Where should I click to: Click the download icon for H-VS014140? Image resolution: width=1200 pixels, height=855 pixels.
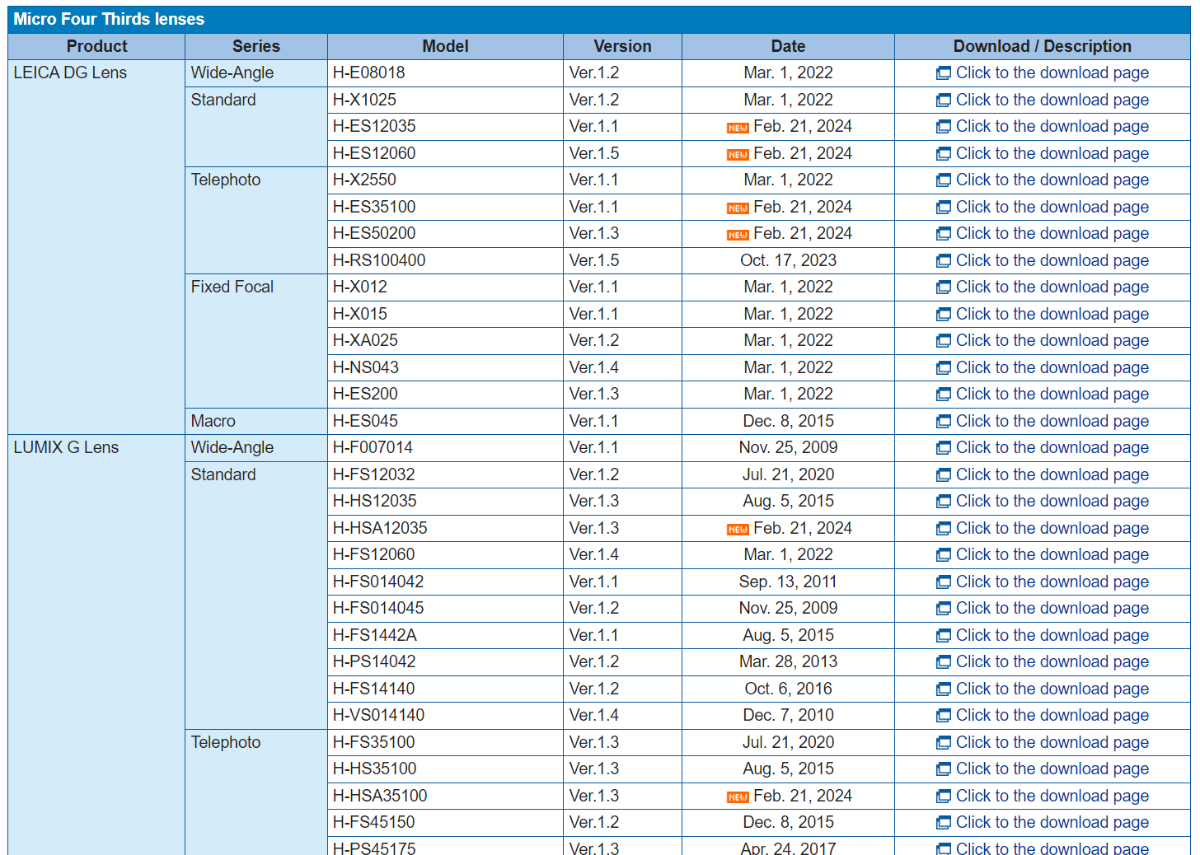[943, 716]
